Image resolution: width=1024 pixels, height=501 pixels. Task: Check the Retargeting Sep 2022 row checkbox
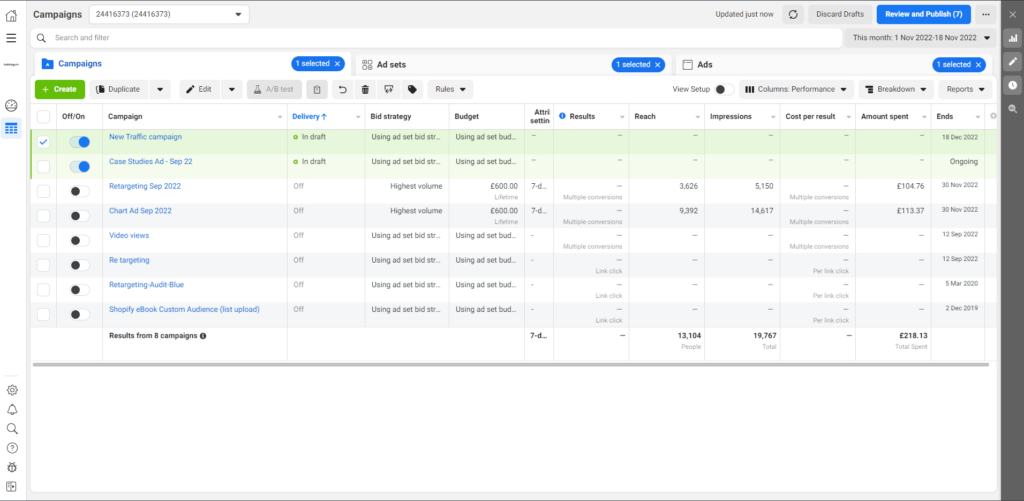pos(43,191)
